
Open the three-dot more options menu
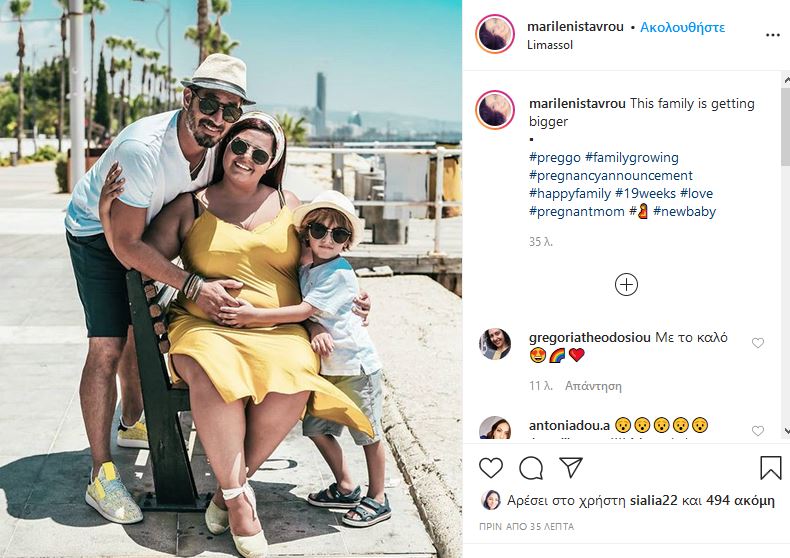773,35
